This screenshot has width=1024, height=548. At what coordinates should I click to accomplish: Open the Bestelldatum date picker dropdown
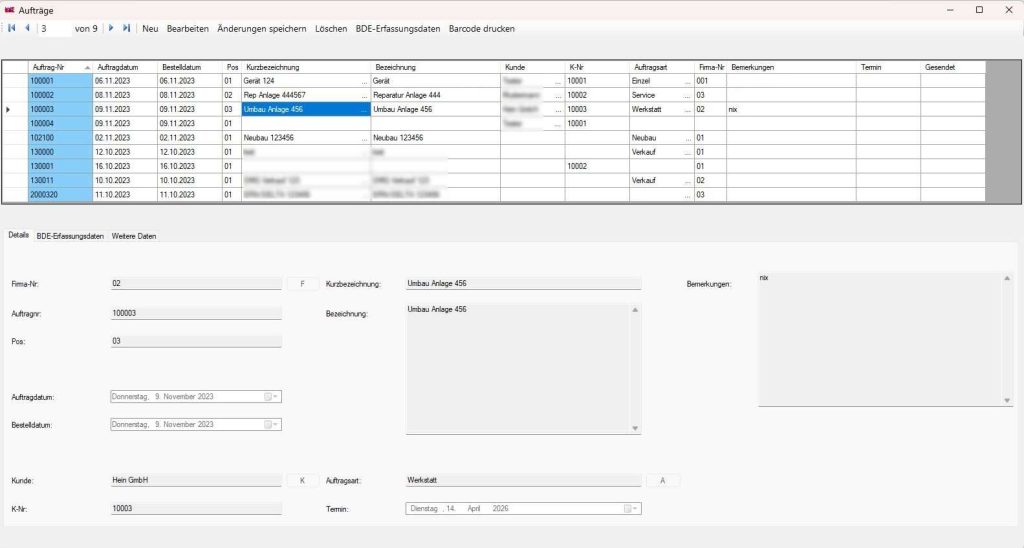click(271, 425)
